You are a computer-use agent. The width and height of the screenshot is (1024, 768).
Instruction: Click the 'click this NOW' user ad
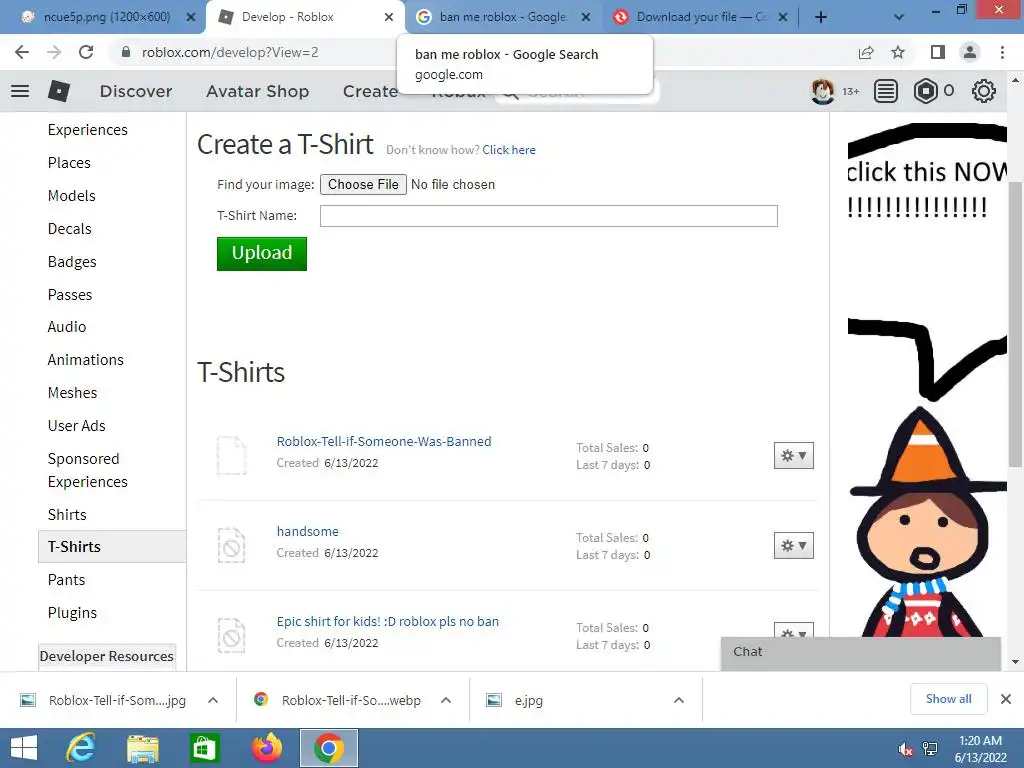(x=927, y=379)
